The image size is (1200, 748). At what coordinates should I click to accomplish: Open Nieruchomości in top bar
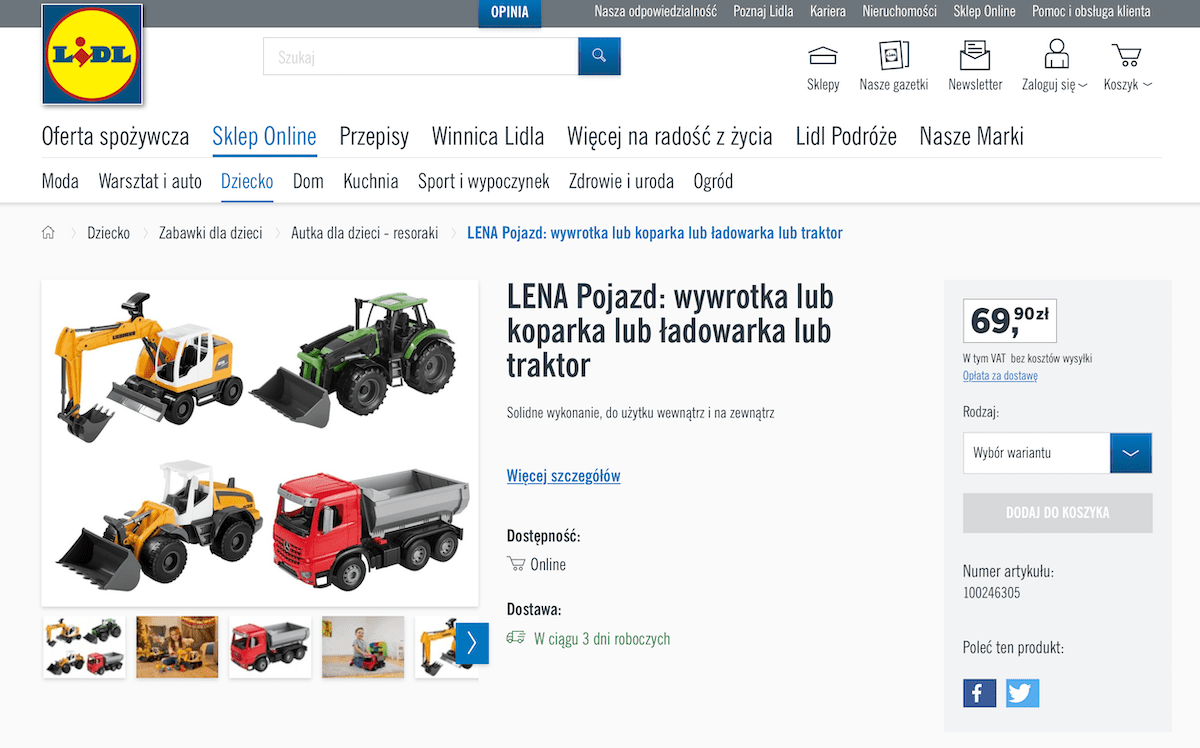click(899, 12)
